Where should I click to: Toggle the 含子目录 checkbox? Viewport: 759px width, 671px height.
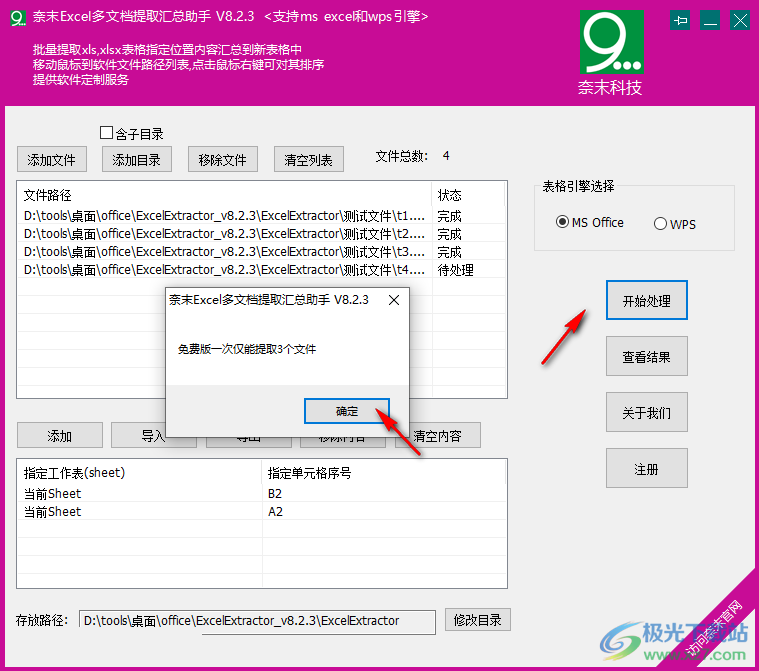(x=106, y=132)
